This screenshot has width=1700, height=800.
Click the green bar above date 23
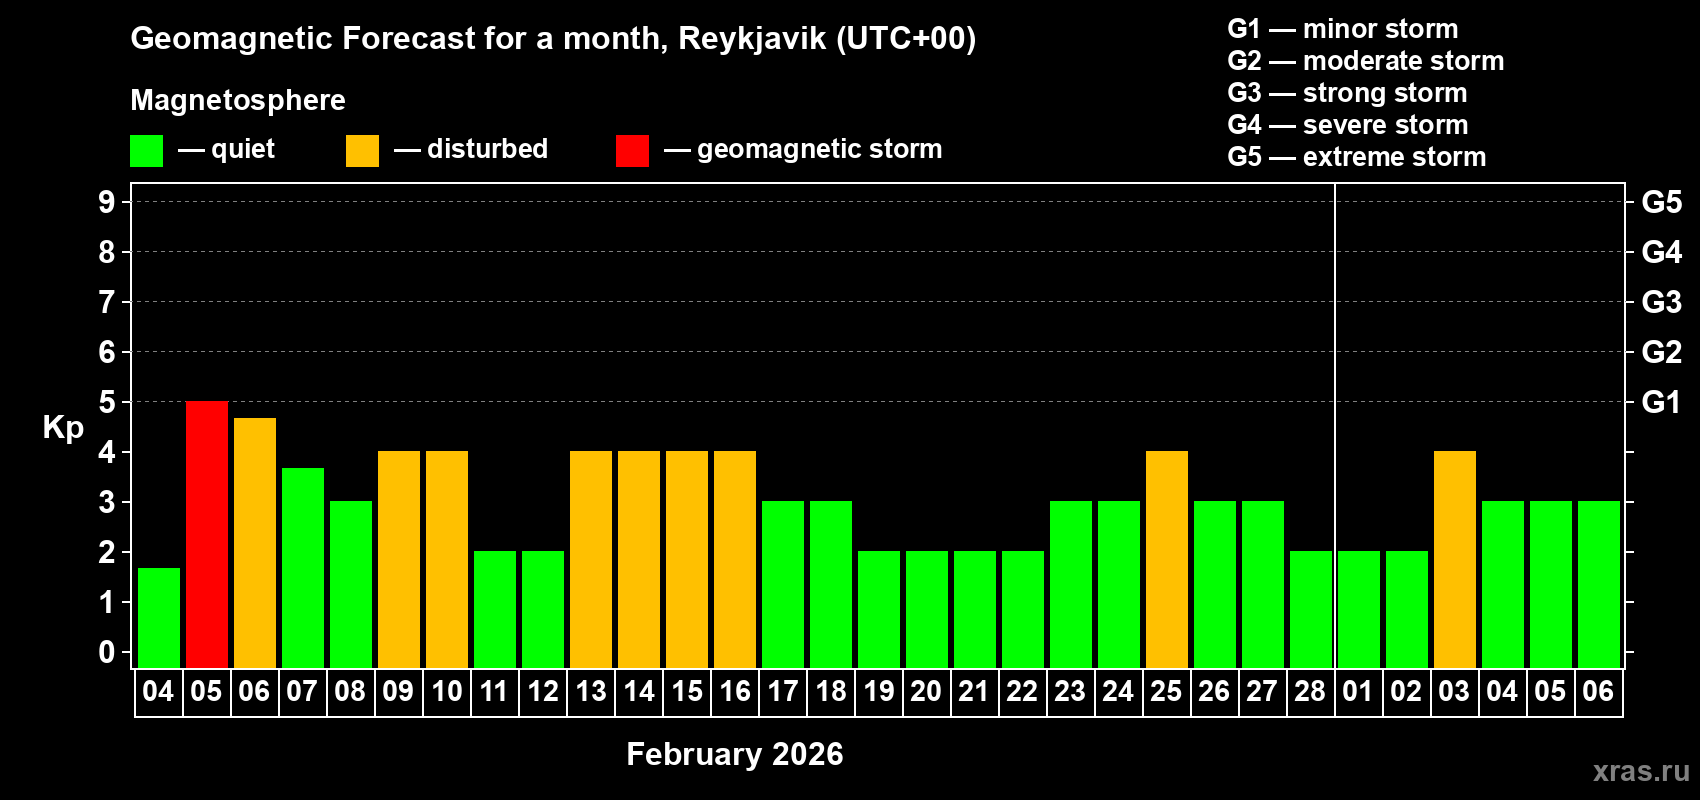pos(1071,585)
